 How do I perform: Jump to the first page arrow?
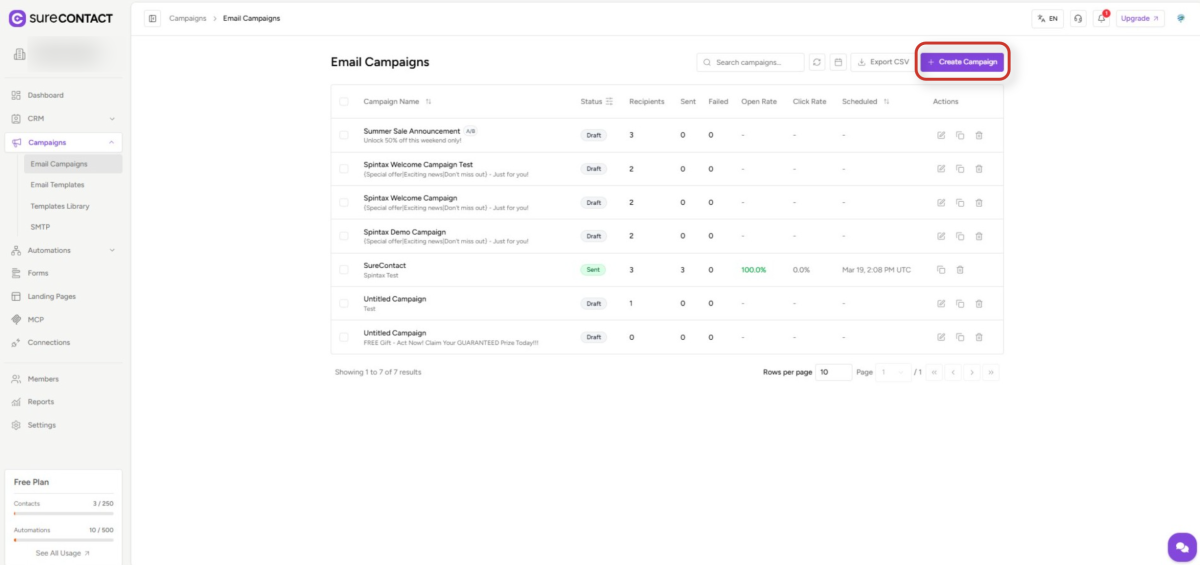[x=934, y=372]
